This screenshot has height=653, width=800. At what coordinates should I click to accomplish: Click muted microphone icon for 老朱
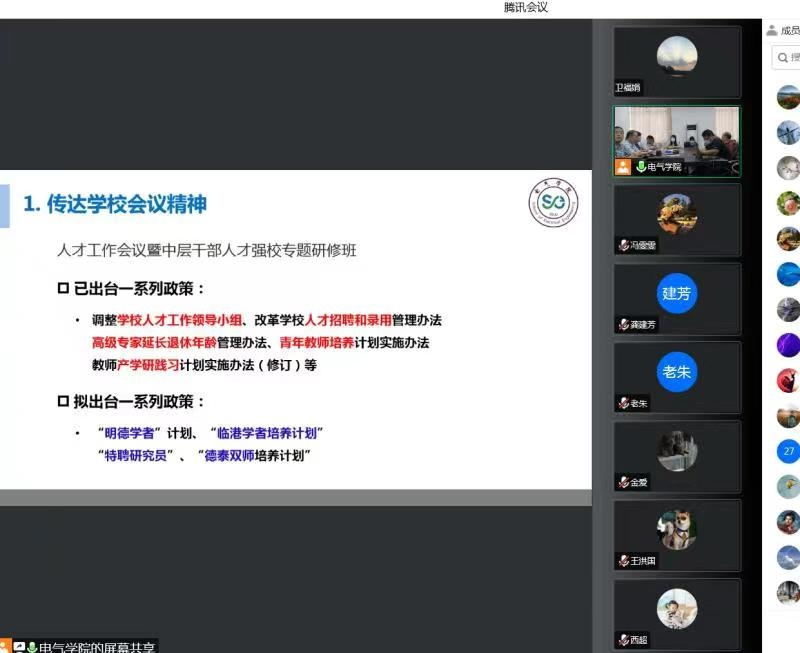click(623, 403)
